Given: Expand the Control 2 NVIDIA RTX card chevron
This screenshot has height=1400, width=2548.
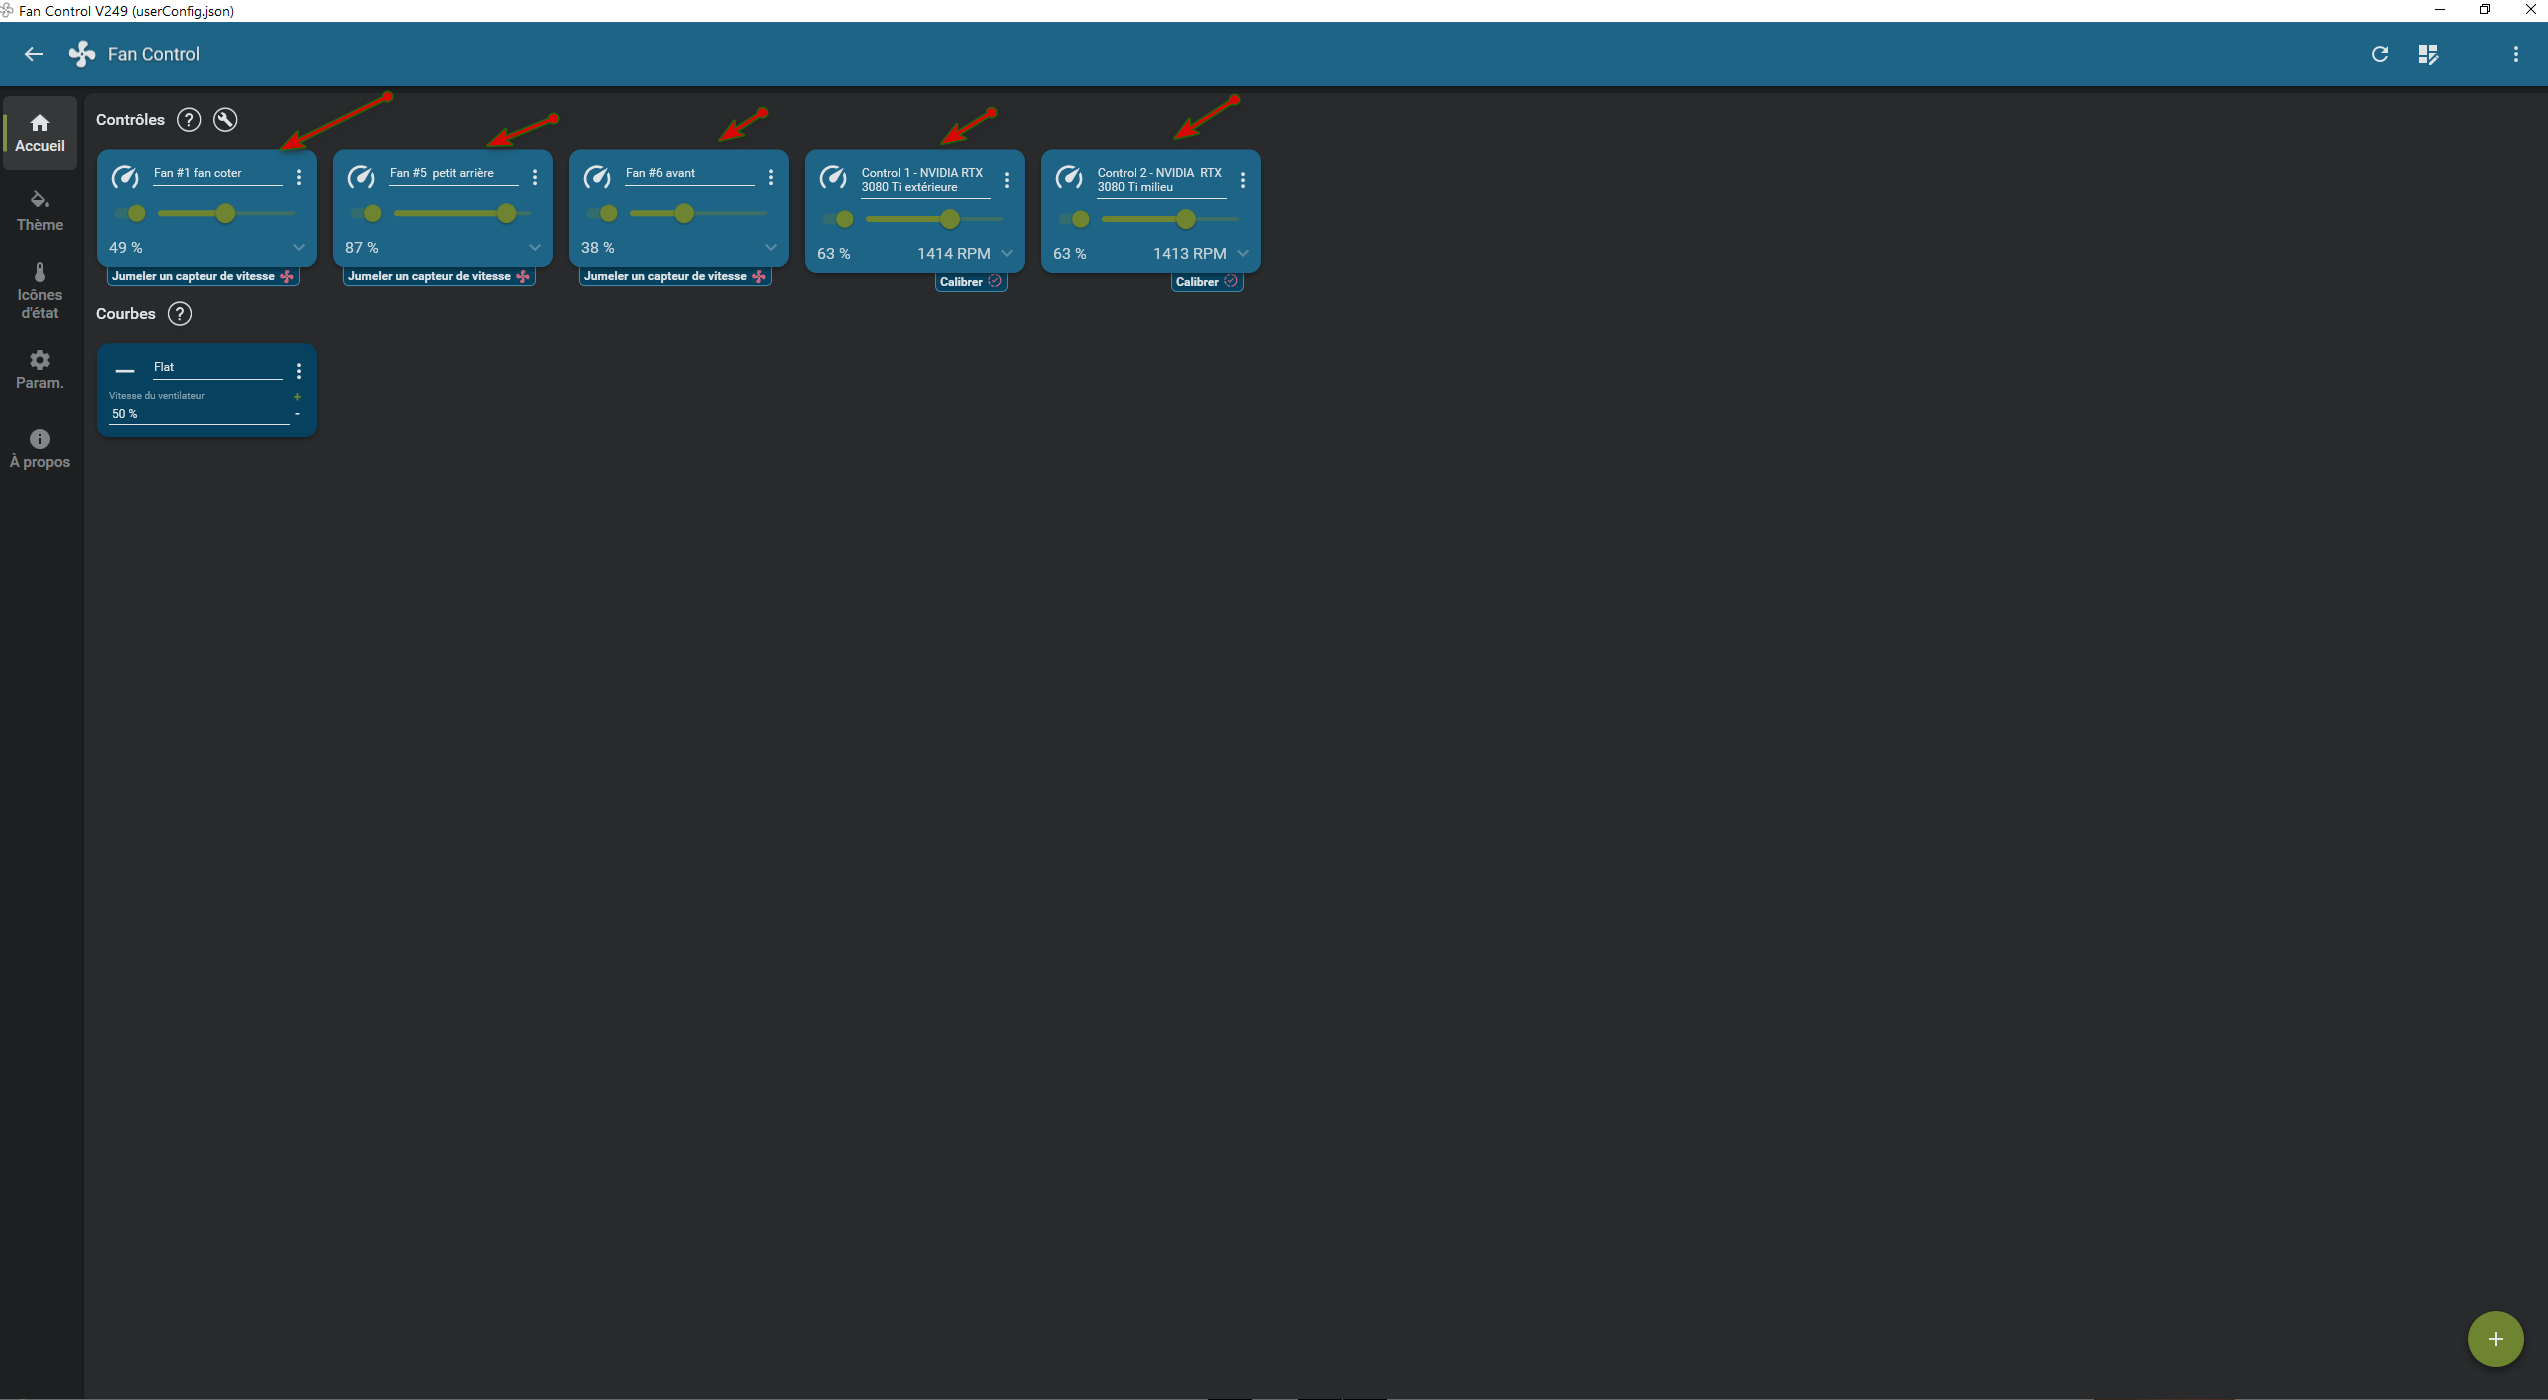Looking at the screenshot, I should click(1243, 253).
